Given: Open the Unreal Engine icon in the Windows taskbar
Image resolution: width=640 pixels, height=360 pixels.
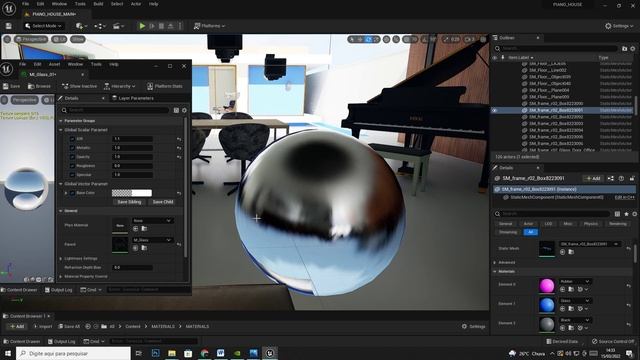Looking at the screenshot, I should coord(270,353).
